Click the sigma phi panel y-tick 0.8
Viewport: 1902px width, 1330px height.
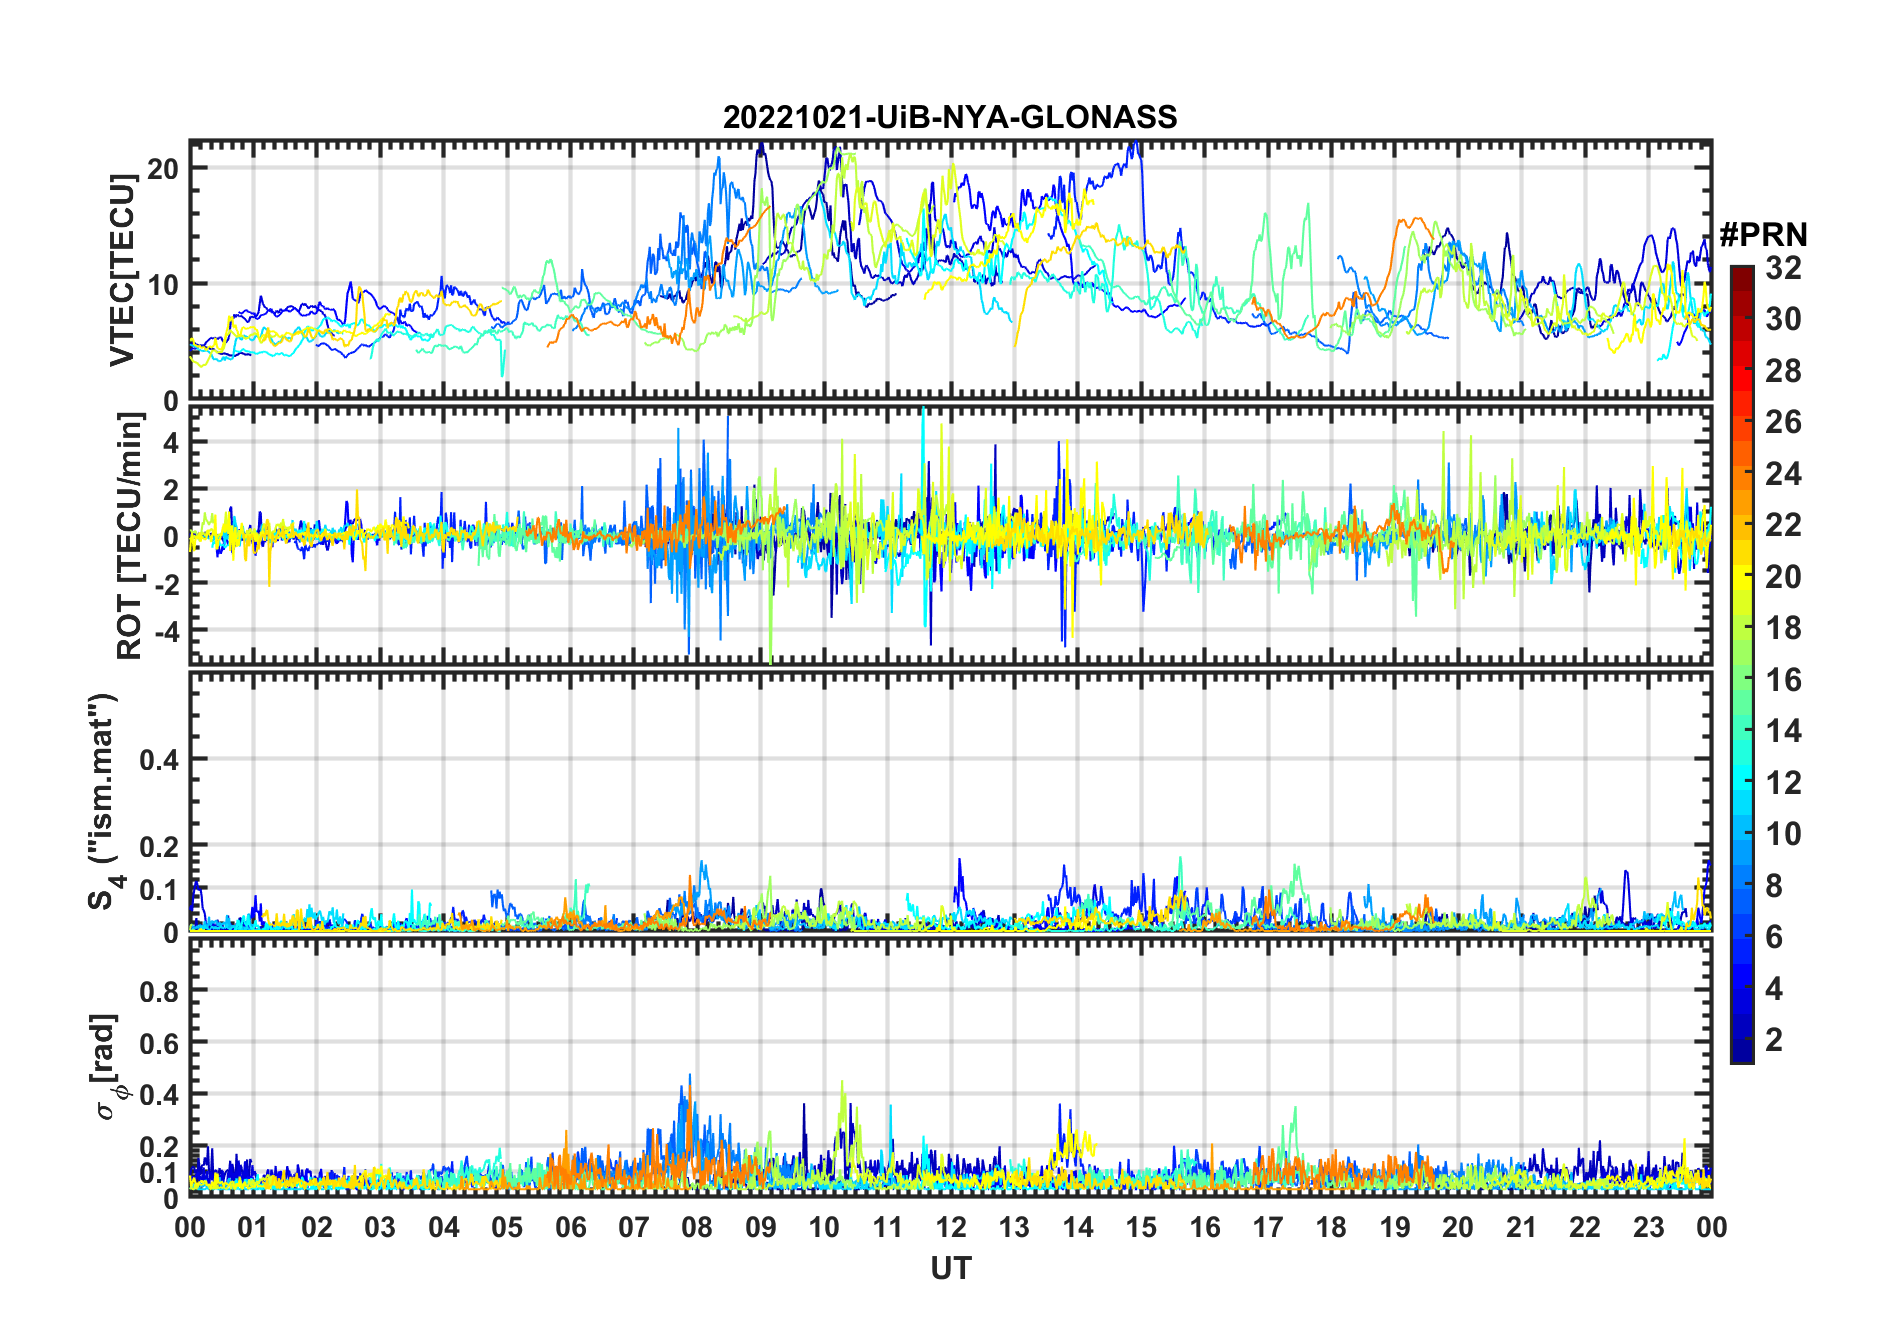[x=160, y=991]
